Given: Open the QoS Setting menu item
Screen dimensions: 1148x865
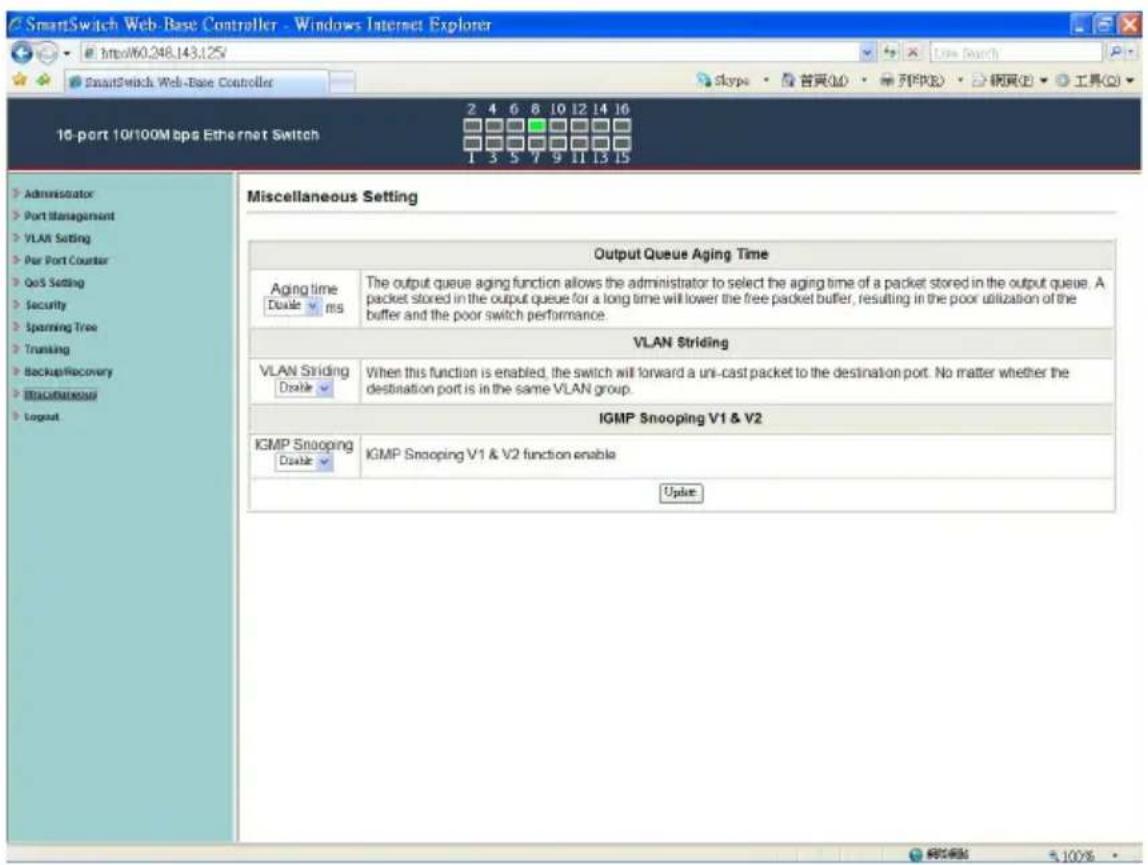Looking at the screenshot, I should coord(54,283).
